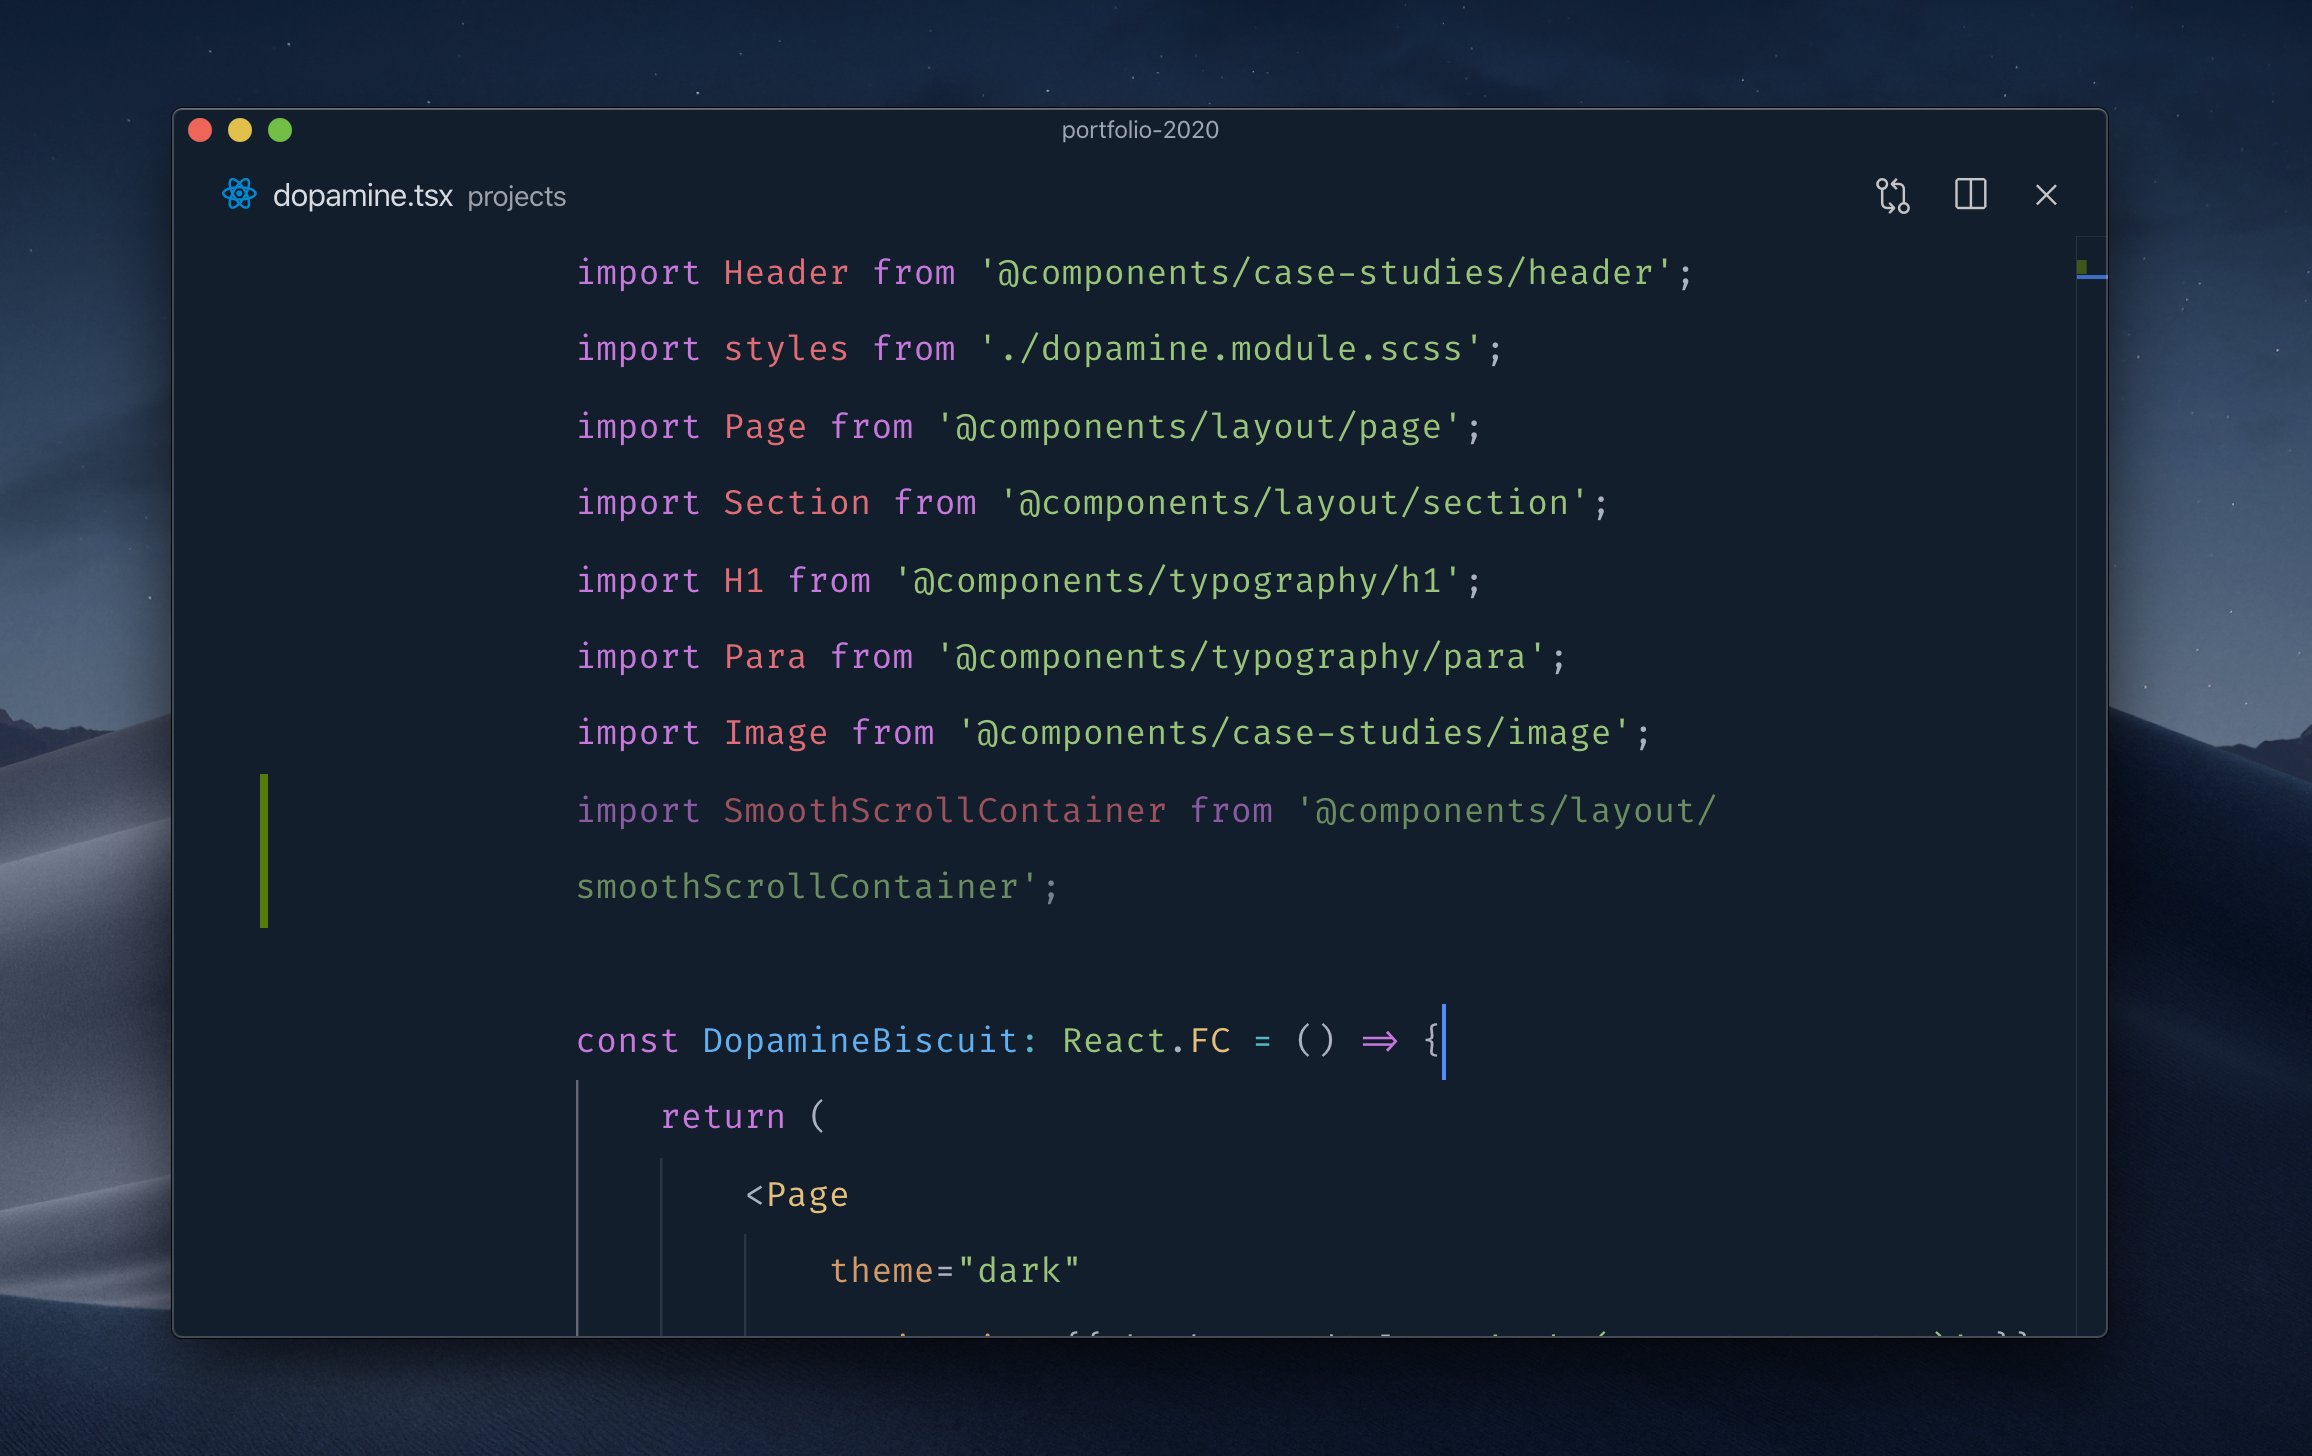Click the arrow function '⇒' symbol
The image size is (2312, 1456).
pos(1379,1042)
